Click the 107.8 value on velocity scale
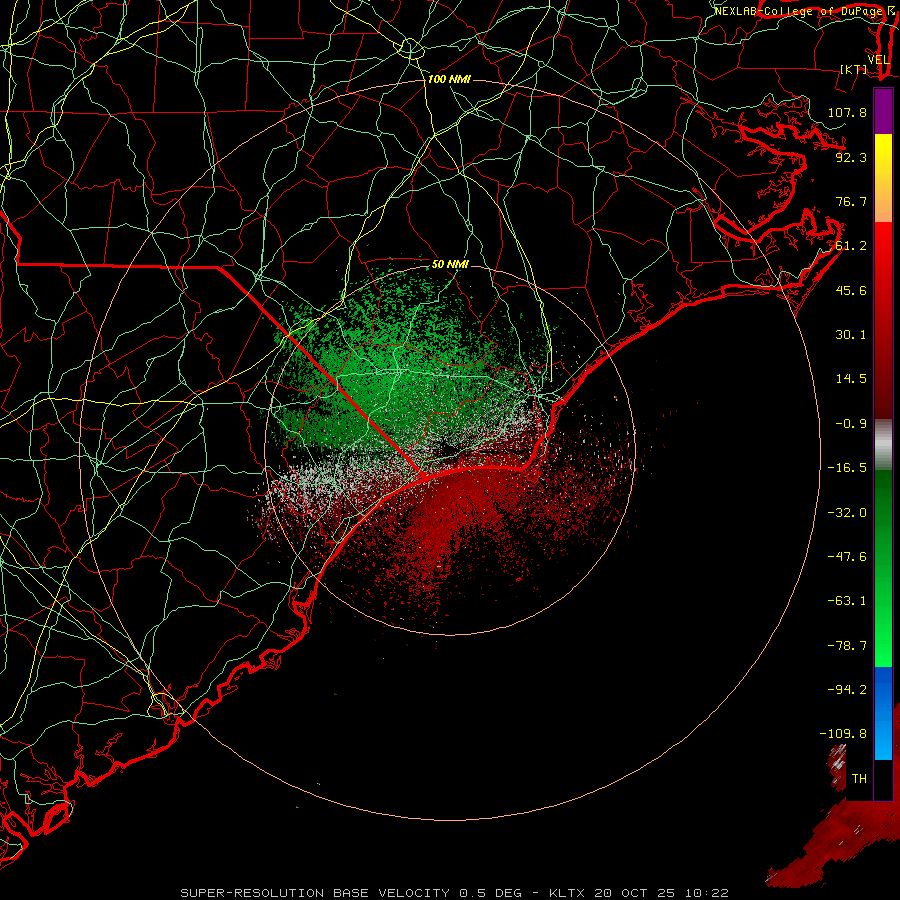 pyautogui.click(x=847, y=112)
